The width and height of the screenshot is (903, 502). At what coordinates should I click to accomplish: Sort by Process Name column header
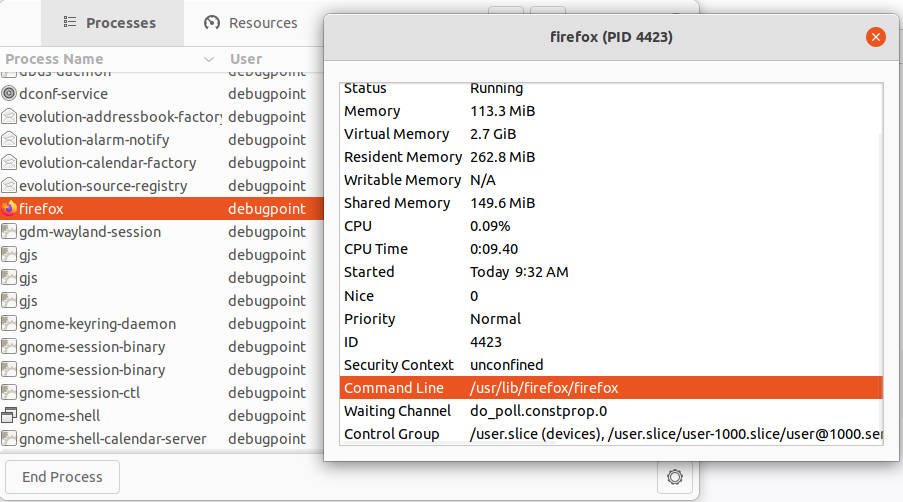click(x=109, y=59)
